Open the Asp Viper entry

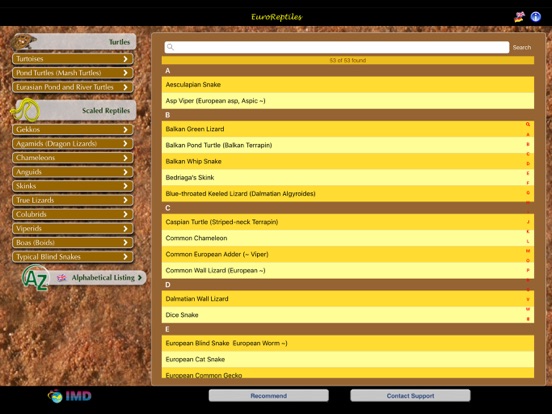348,101
